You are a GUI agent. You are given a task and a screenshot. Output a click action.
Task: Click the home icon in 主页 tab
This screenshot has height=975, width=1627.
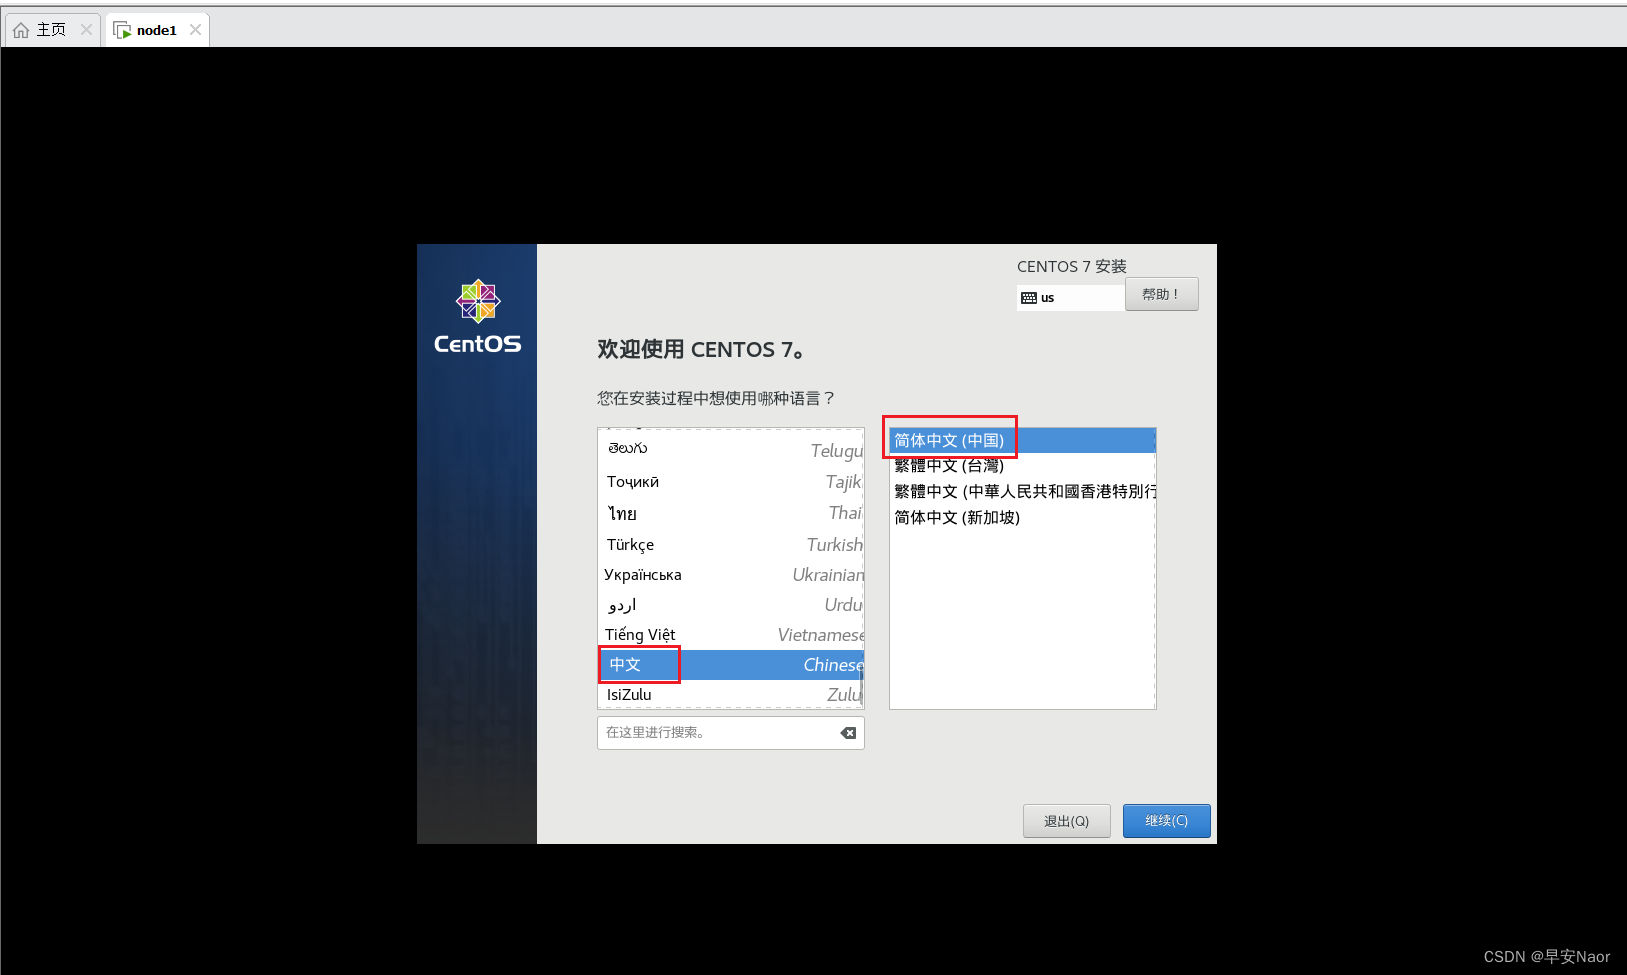tap(21, 30)
